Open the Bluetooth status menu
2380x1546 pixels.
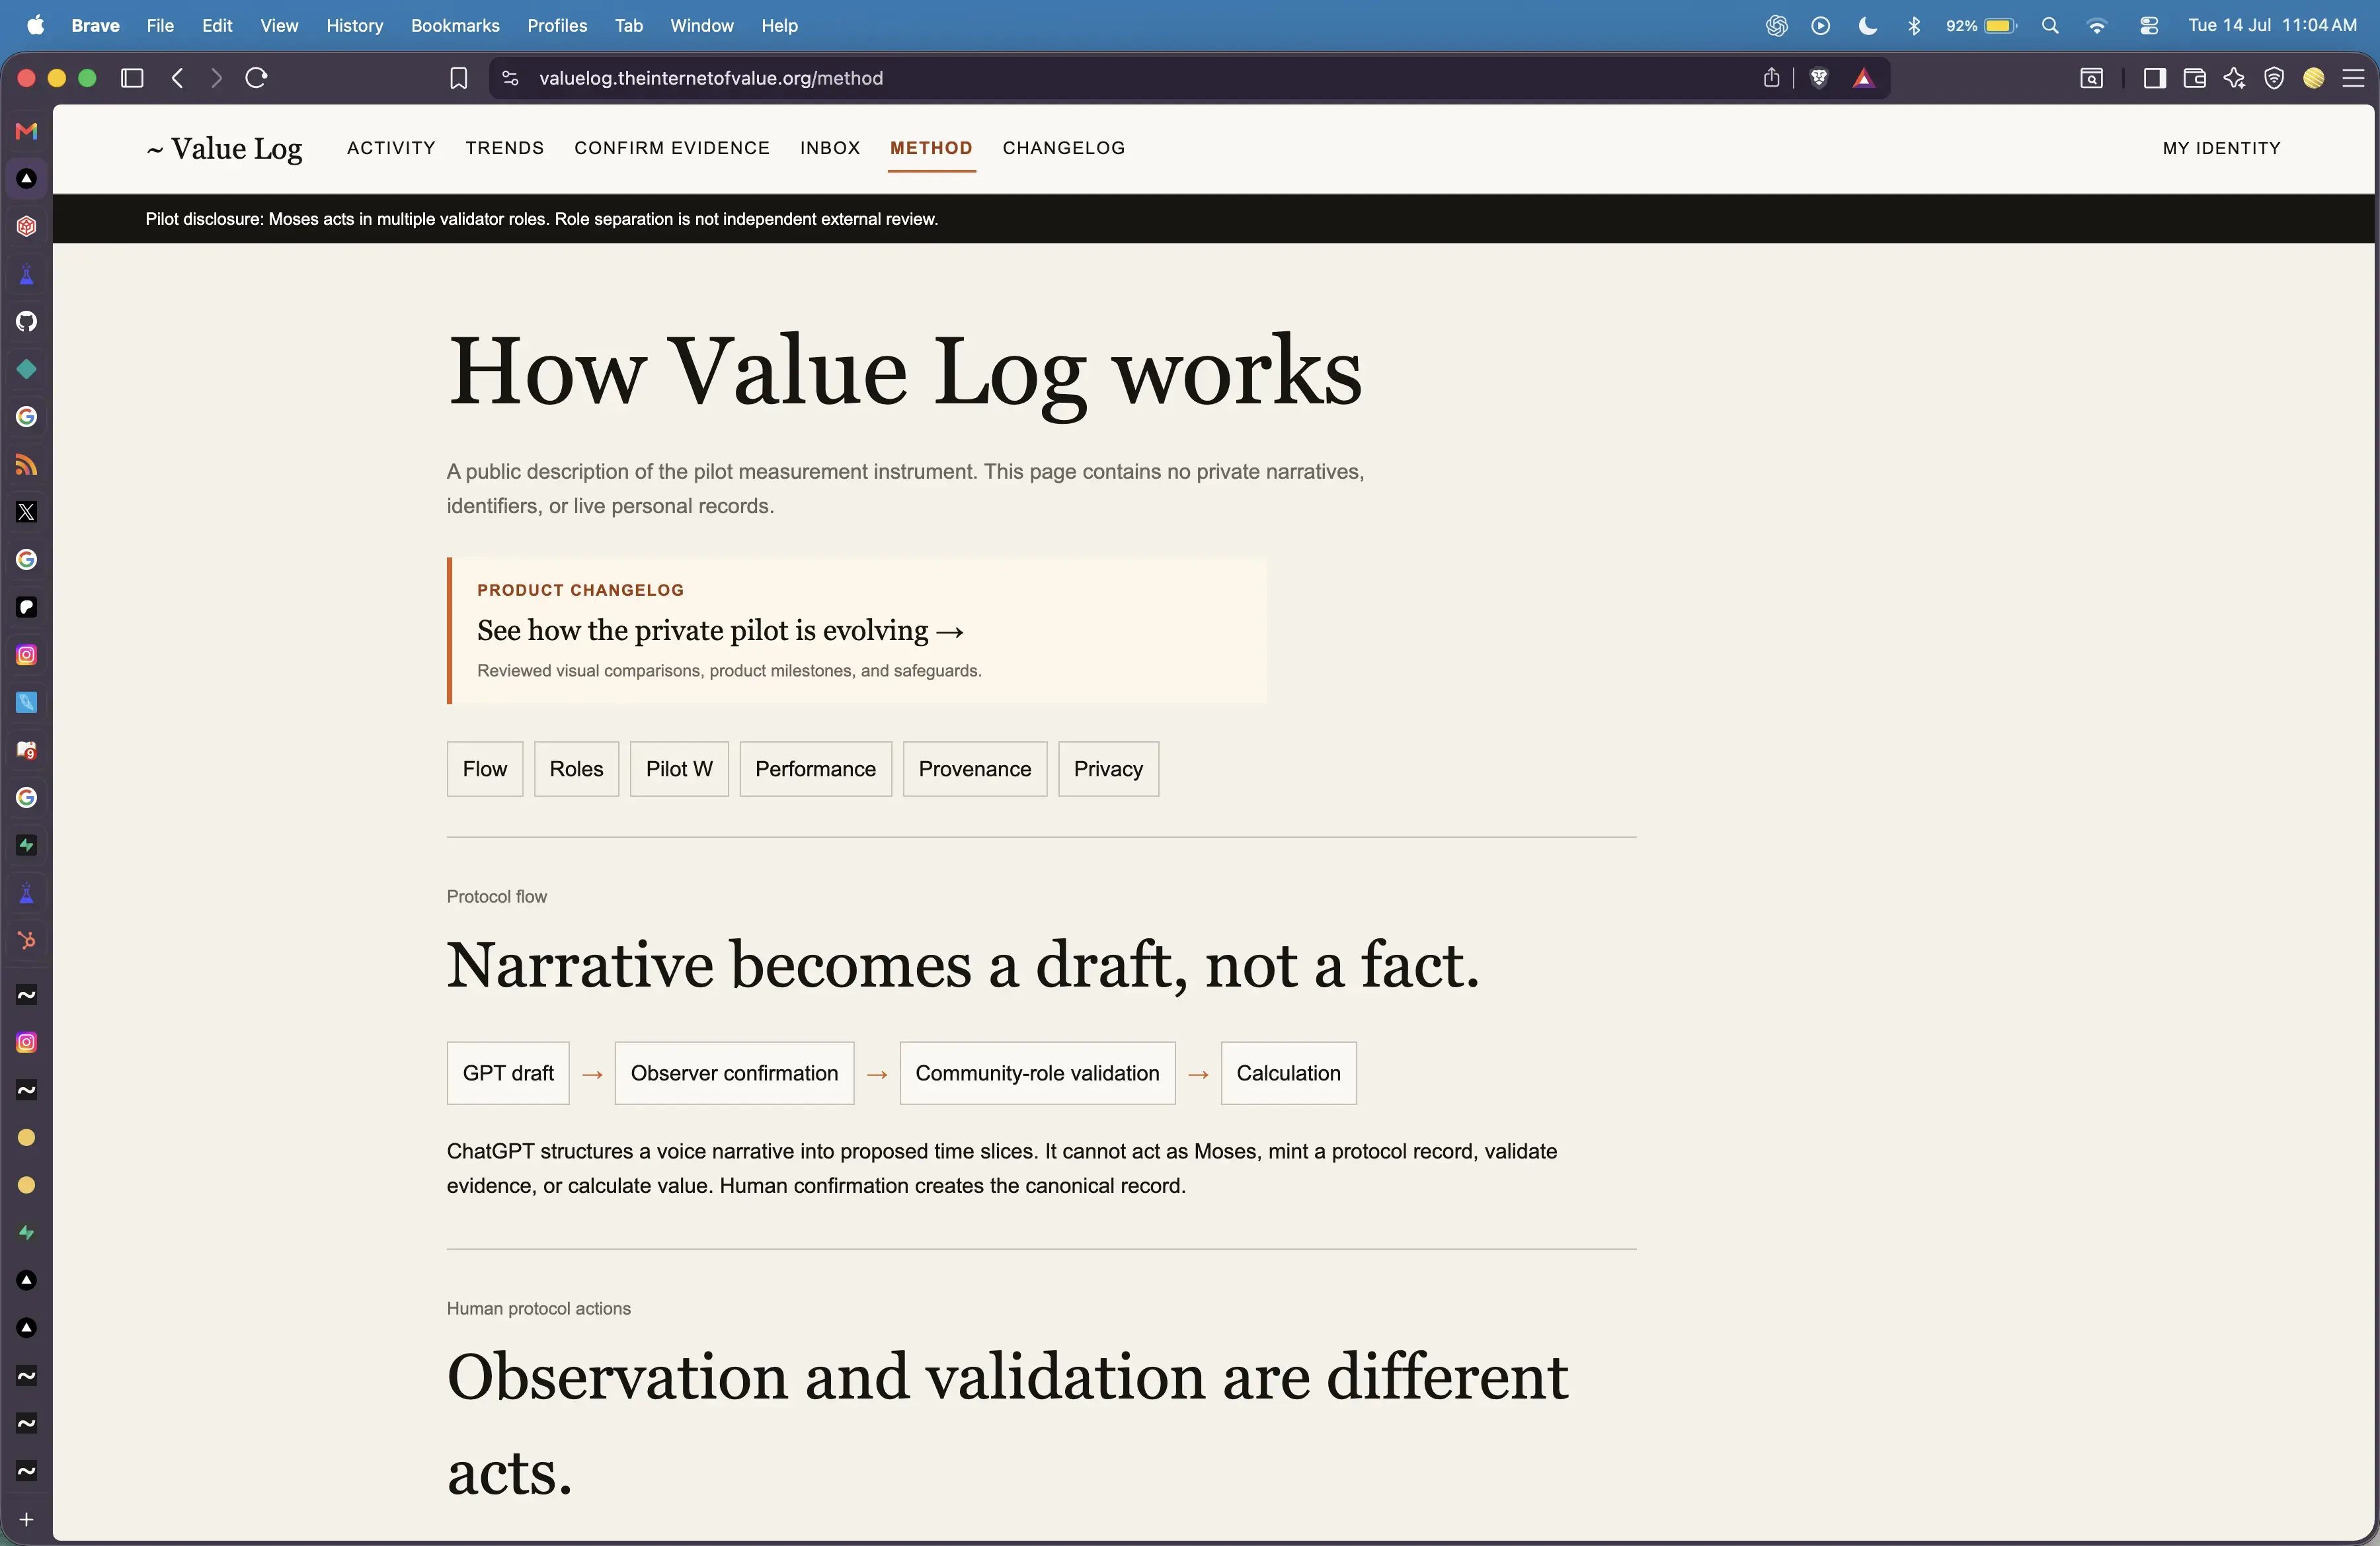[1914, 26]
